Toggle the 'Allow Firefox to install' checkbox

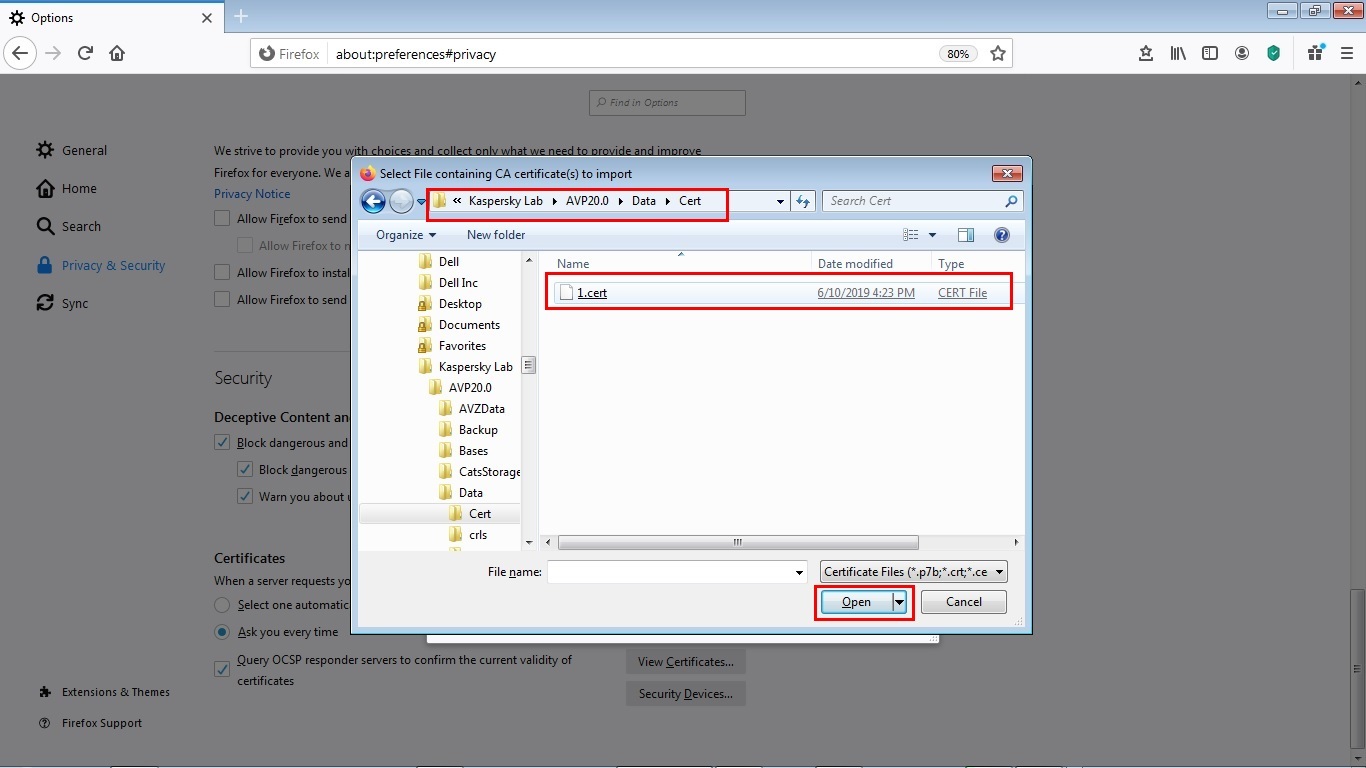tap(222, 272)
